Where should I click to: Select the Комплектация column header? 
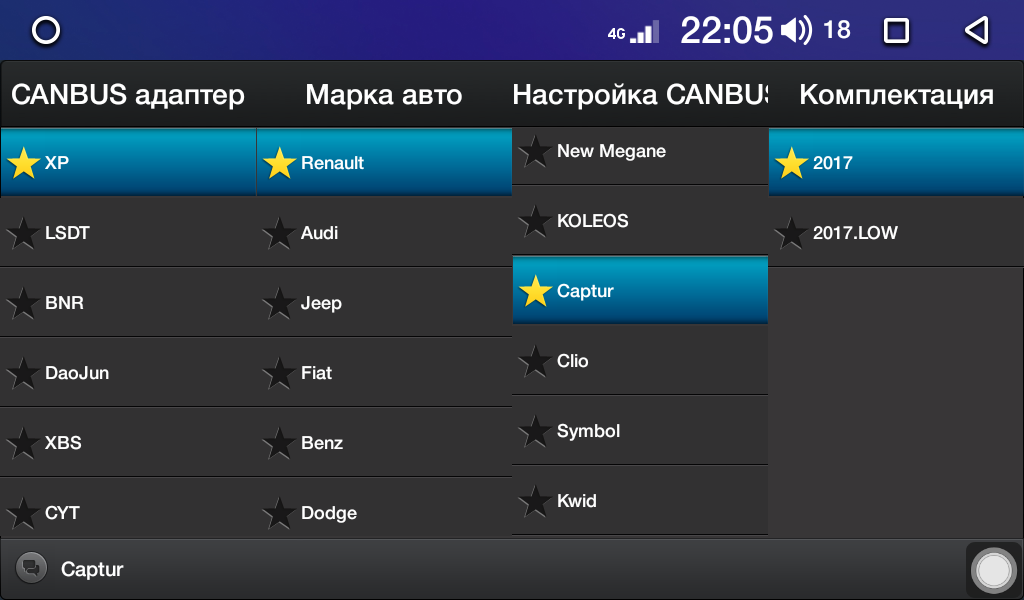point(896,95)
